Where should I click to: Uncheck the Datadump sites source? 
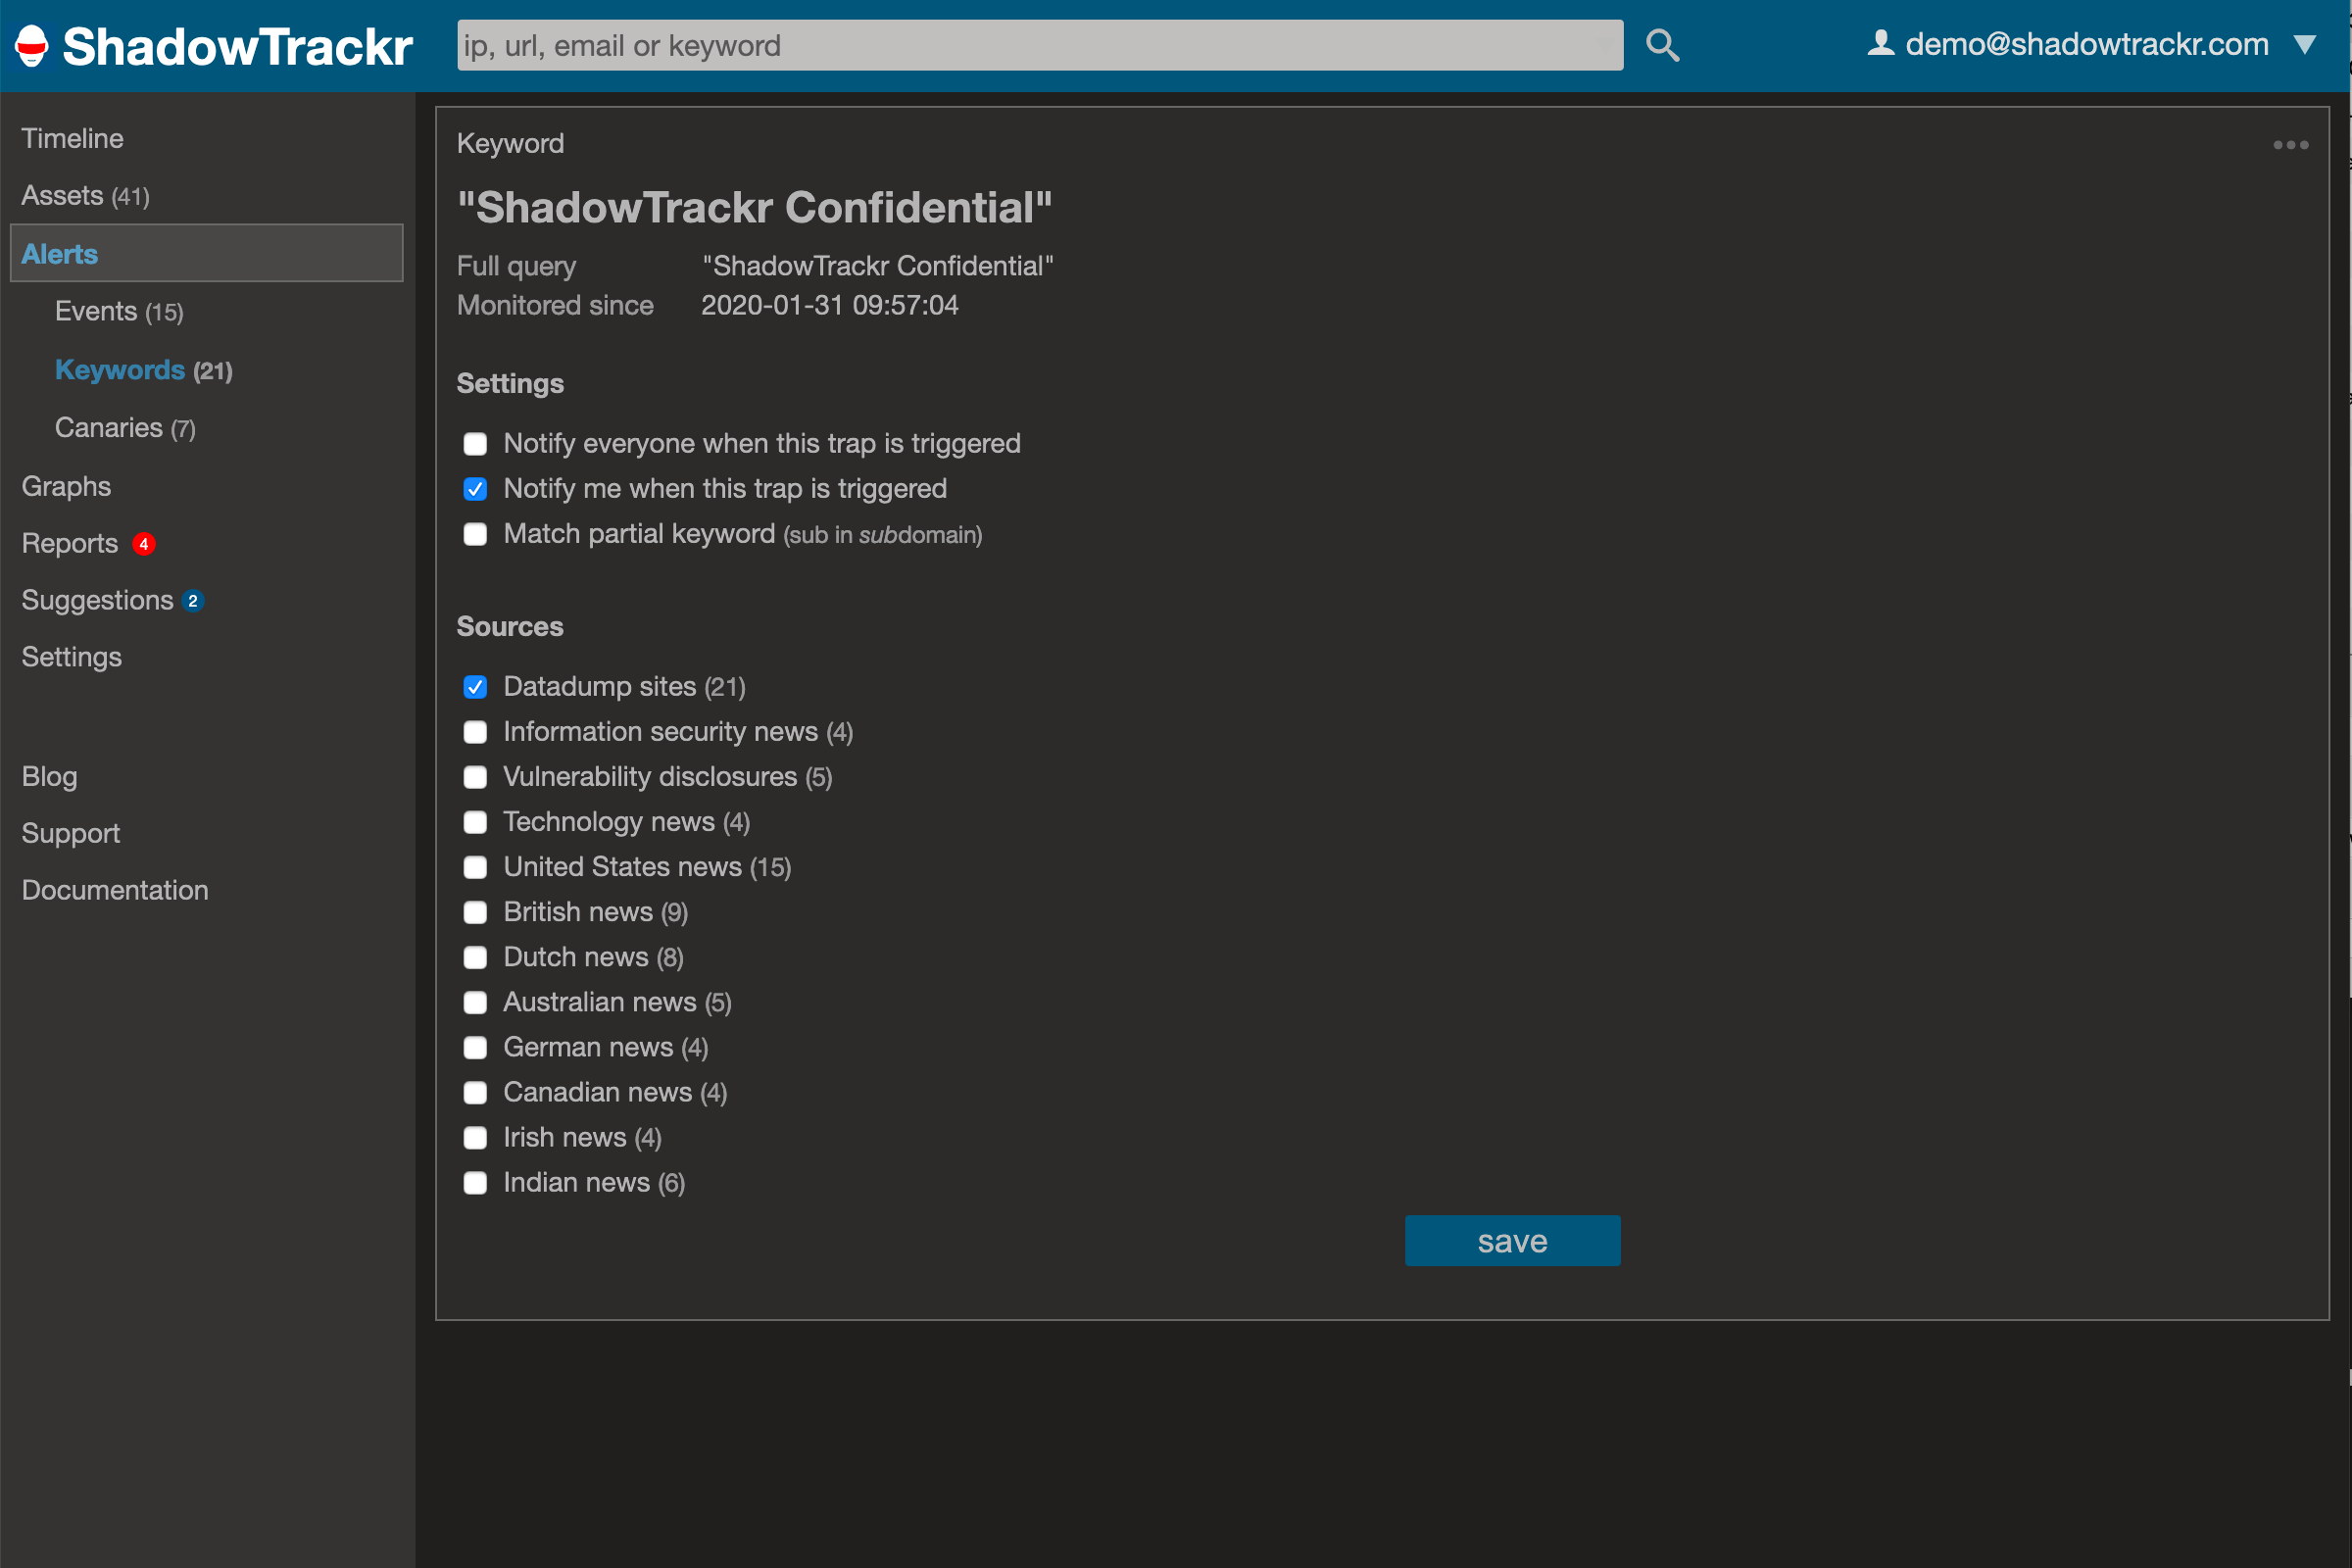pyautogui.click(x=475, y=687)
